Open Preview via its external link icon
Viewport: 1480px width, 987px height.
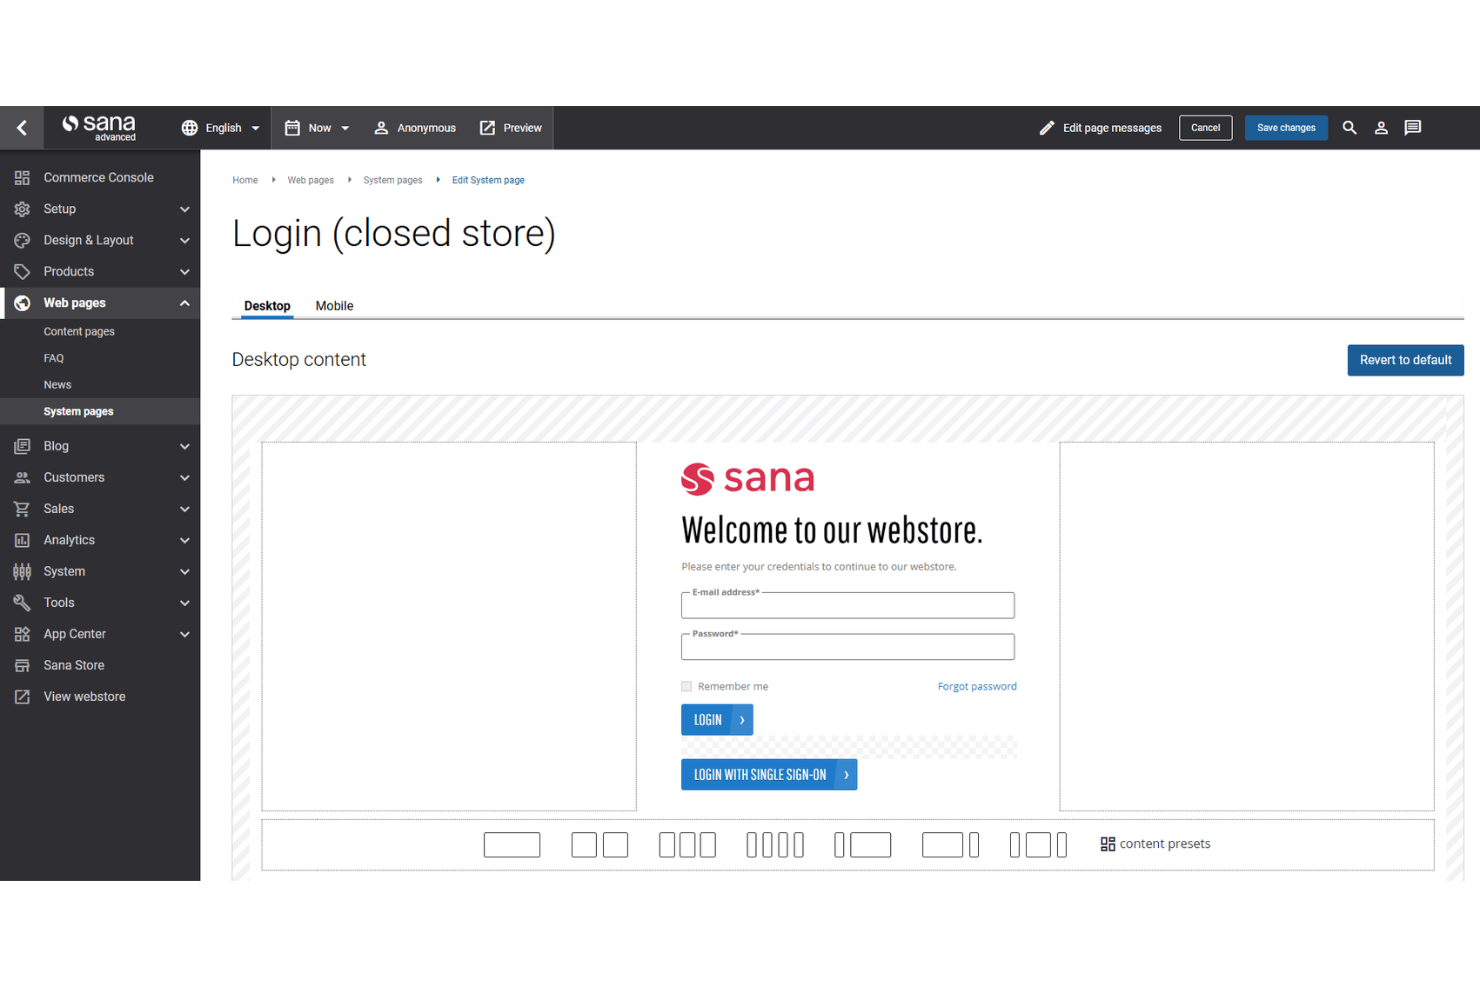(487, 128)
